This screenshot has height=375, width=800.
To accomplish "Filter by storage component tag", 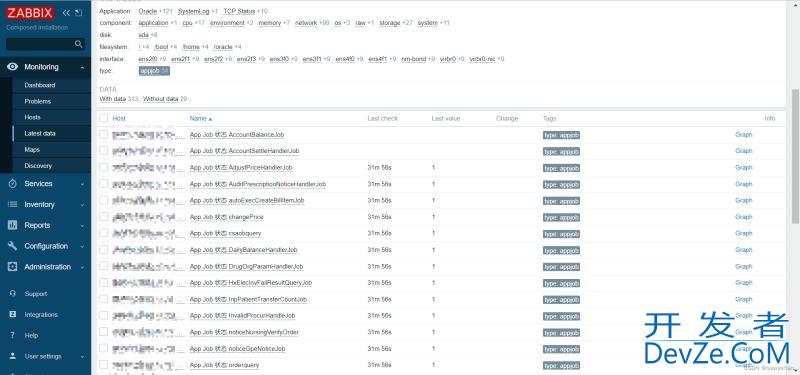I will click(390, 23).
